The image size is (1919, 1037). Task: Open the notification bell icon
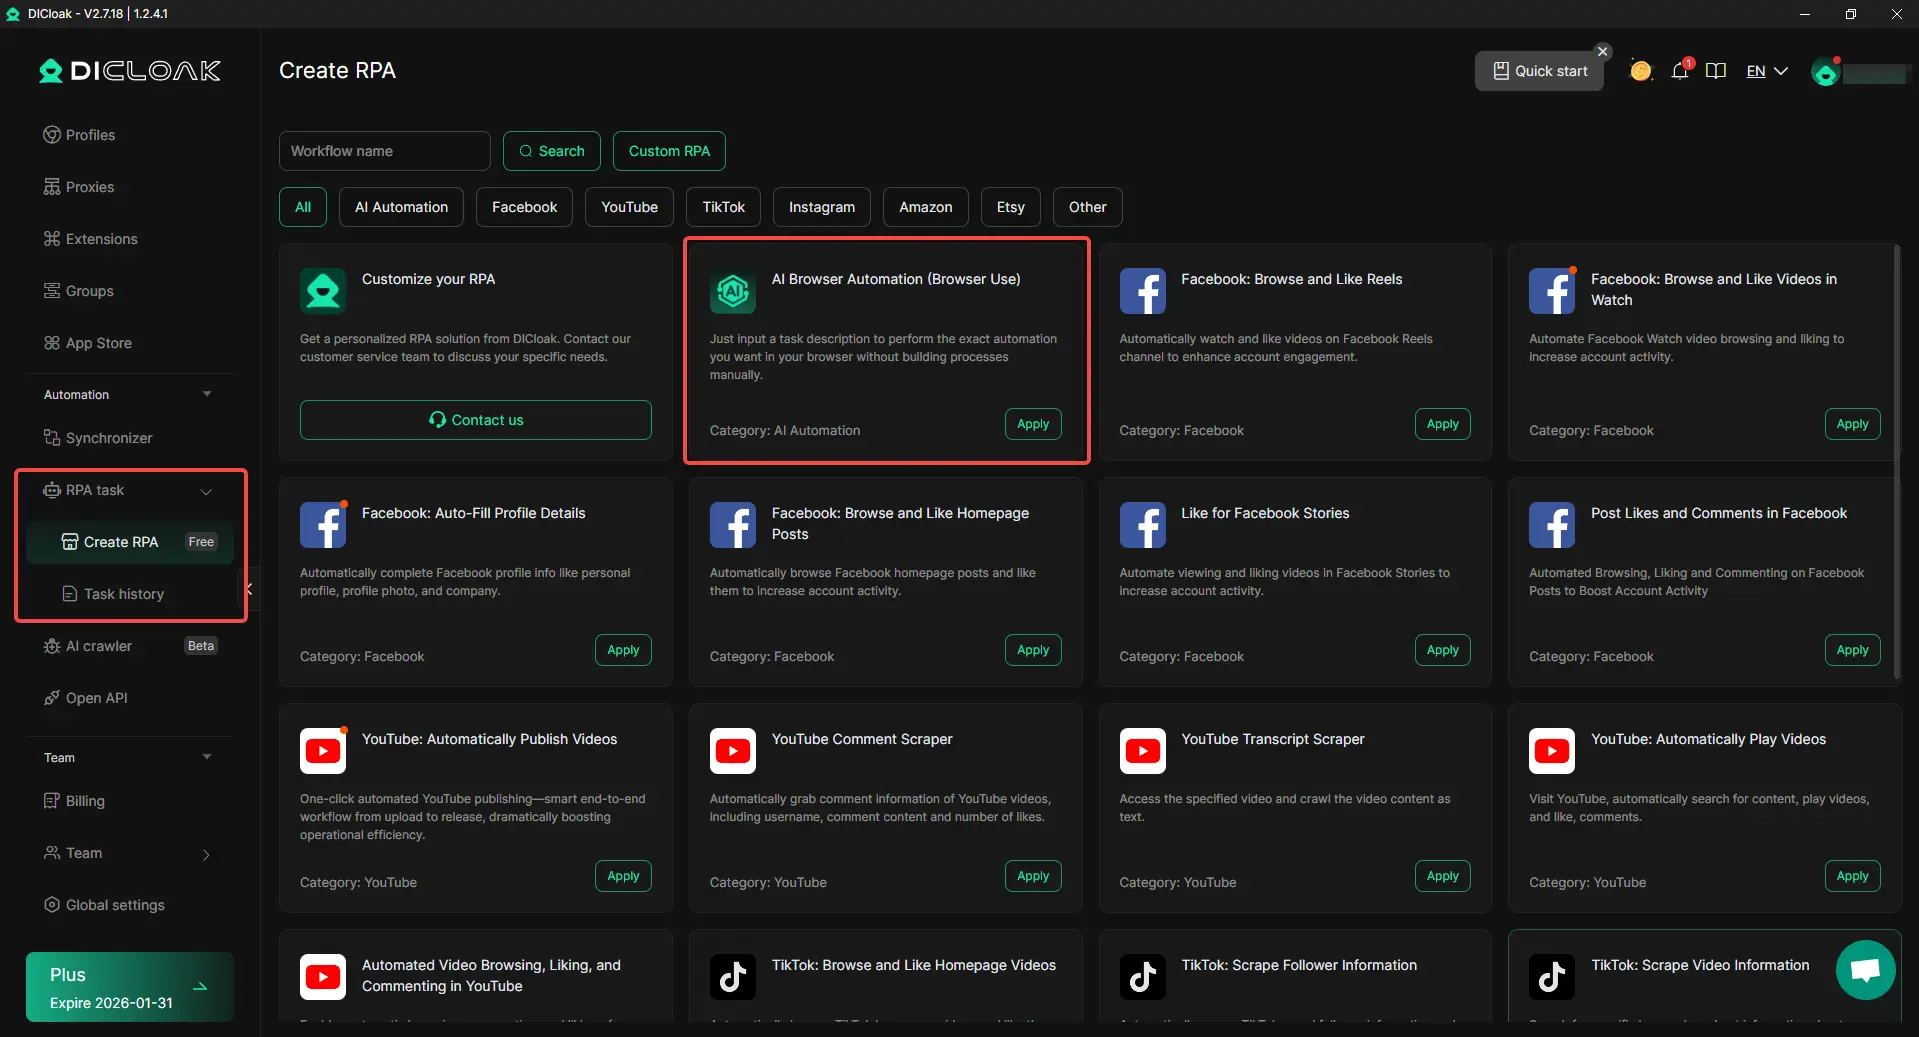(x=1680, y=71)
